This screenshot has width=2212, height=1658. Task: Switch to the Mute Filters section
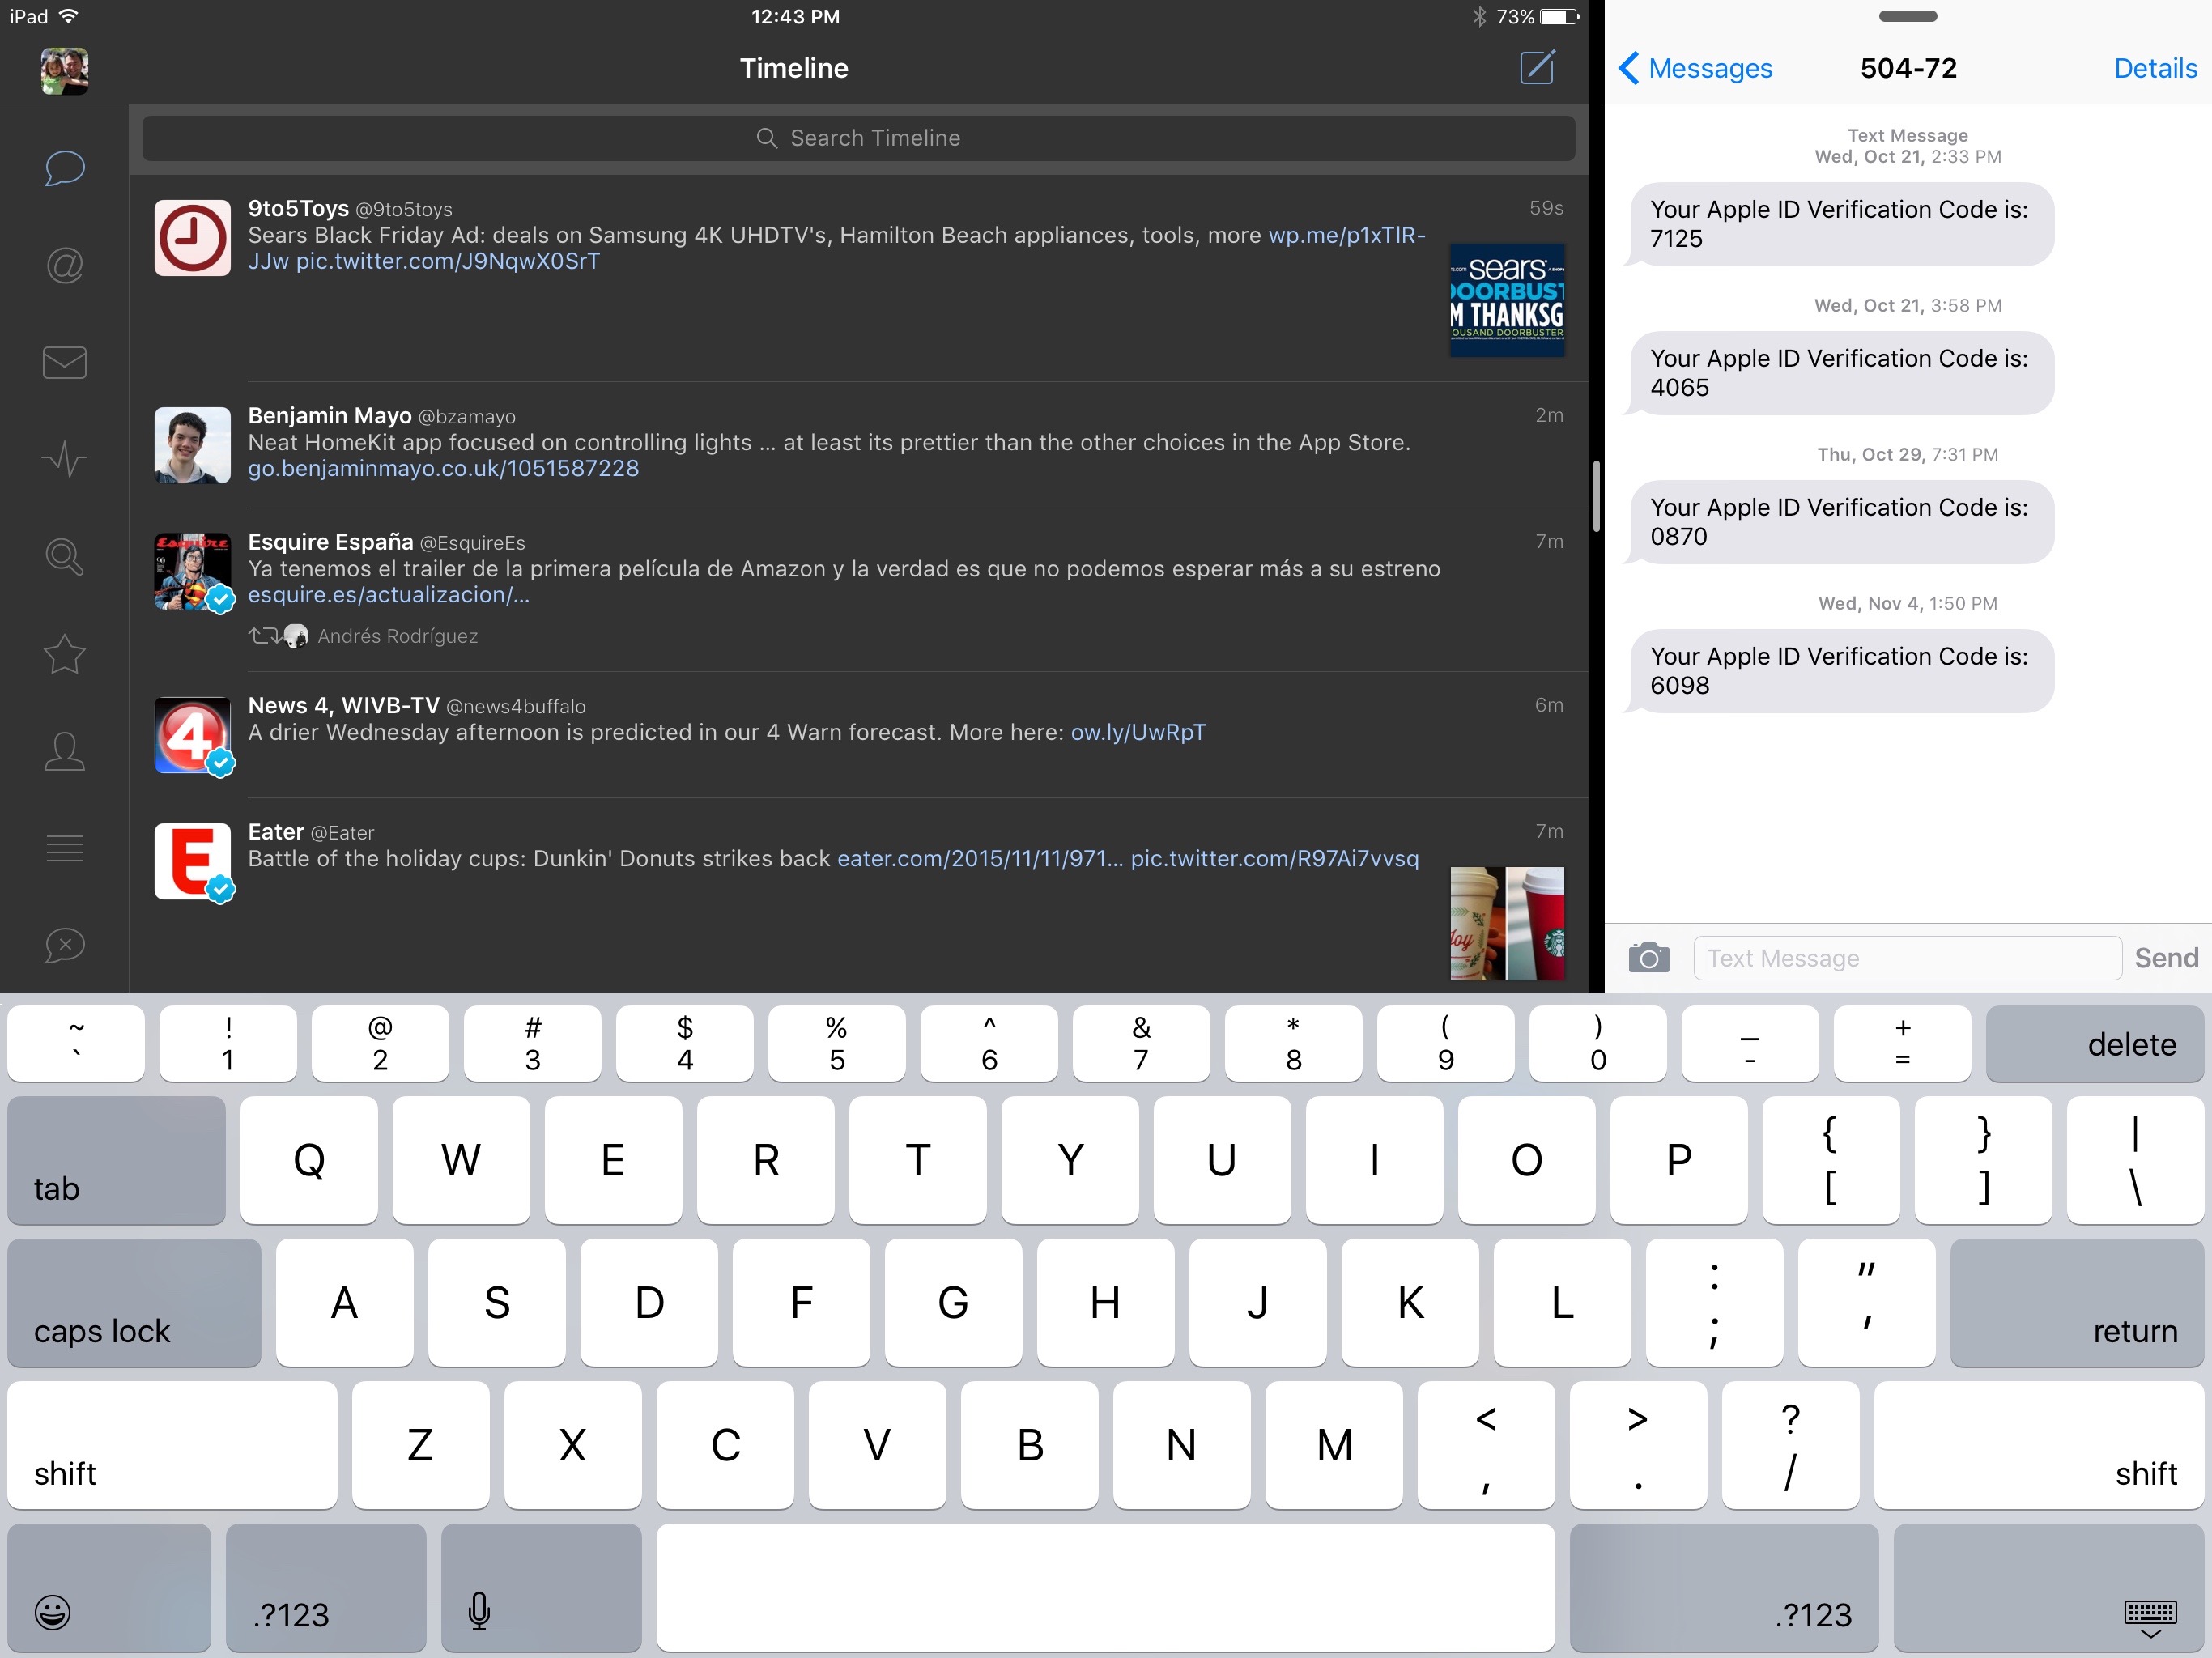(x=63, y=945)
